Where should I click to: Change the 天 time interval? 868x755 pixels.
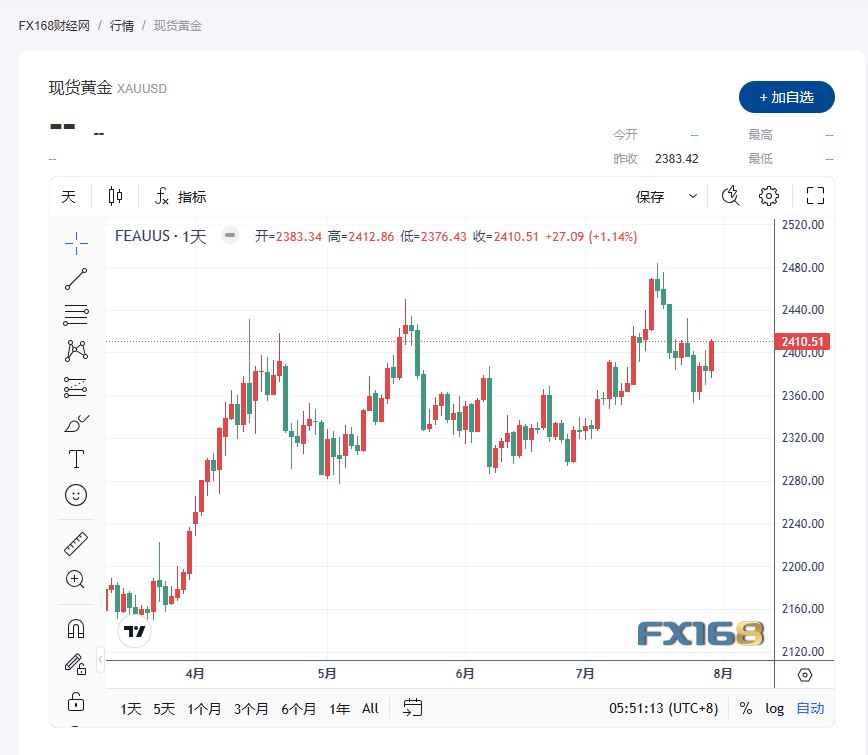click(69, 196)
